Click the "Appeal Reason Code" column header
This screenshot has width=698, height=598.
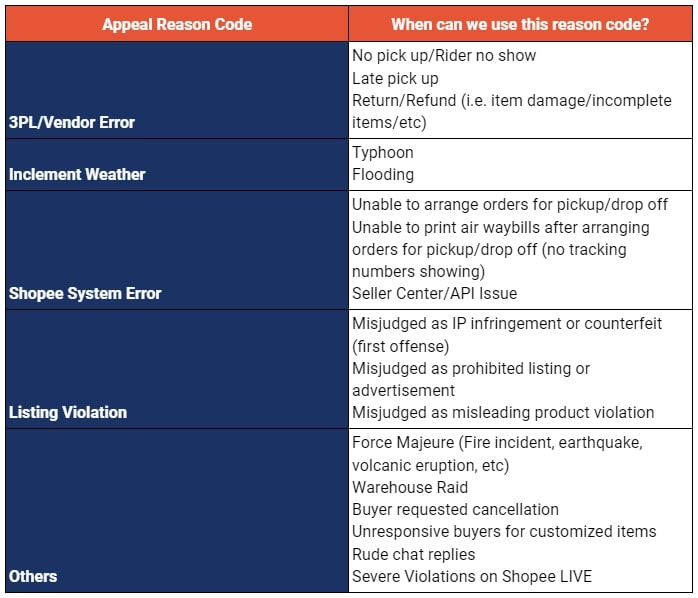[x=177, y=24]
